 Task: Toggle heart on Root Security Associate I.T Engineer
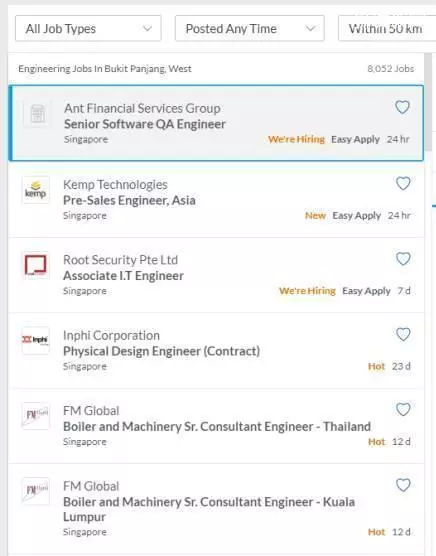point(403,259)
